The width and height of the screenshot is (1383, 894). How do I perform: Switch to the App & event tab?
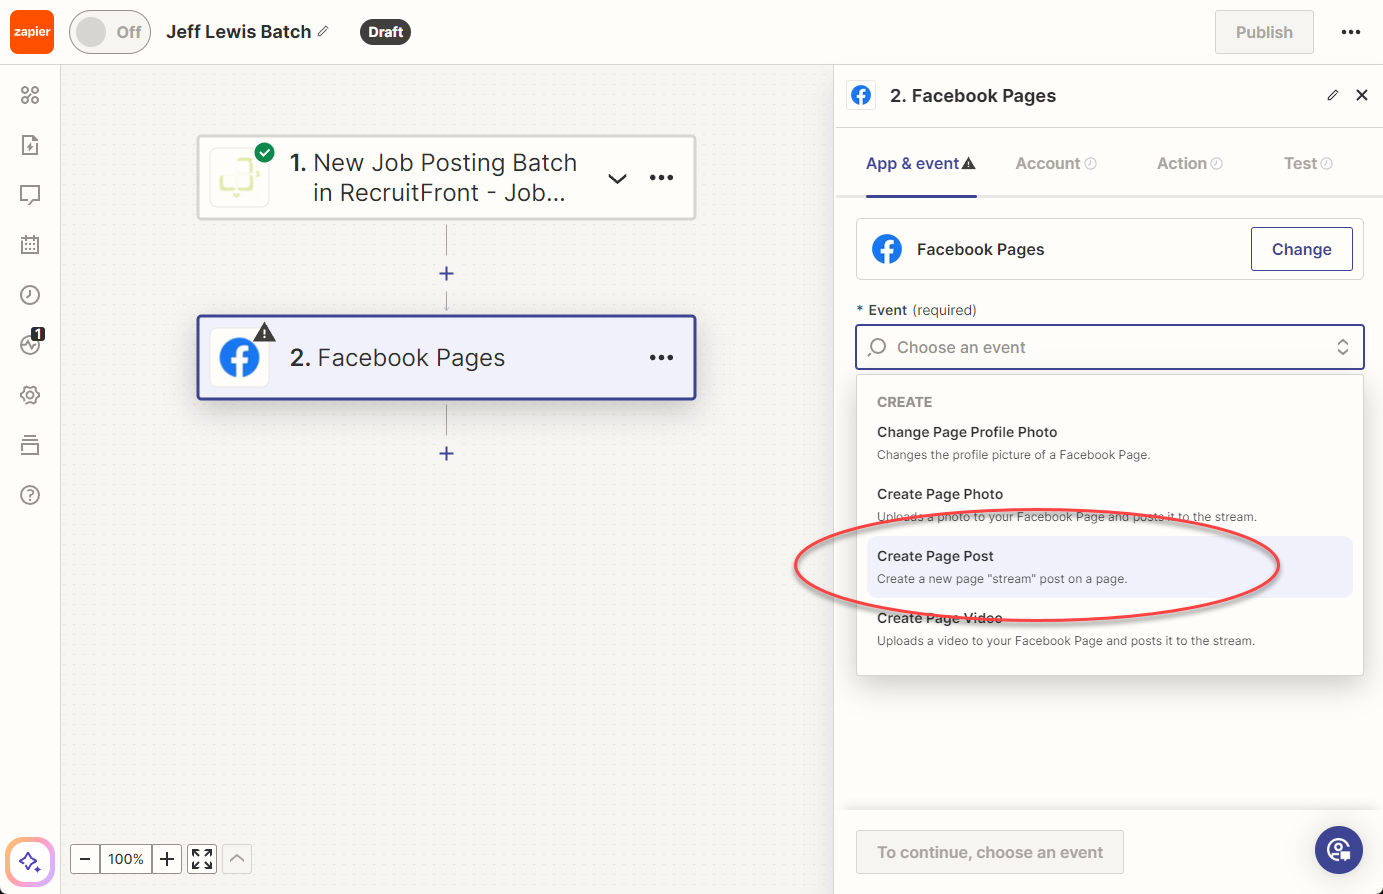(x=921, y=163)
